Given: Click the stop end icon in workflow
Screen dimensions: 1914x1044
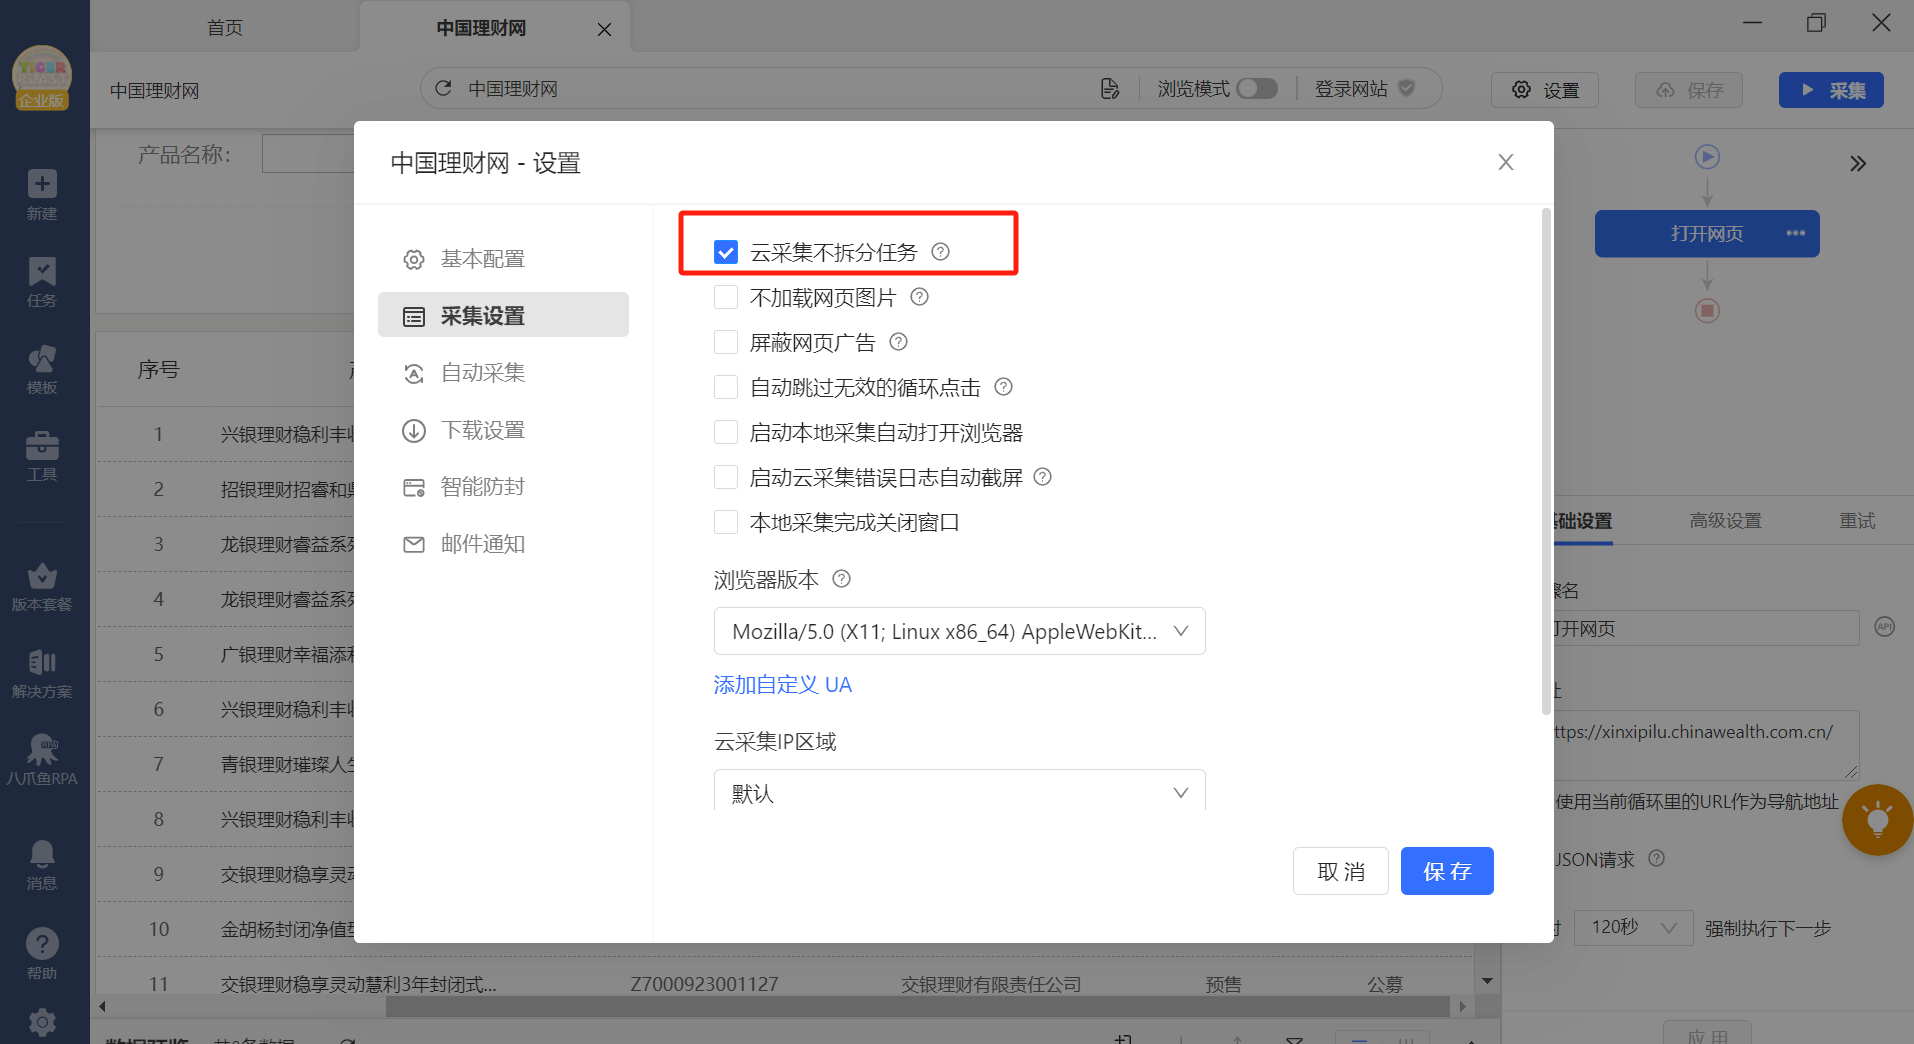Looking at the screenshot, I should (1707, 311).
